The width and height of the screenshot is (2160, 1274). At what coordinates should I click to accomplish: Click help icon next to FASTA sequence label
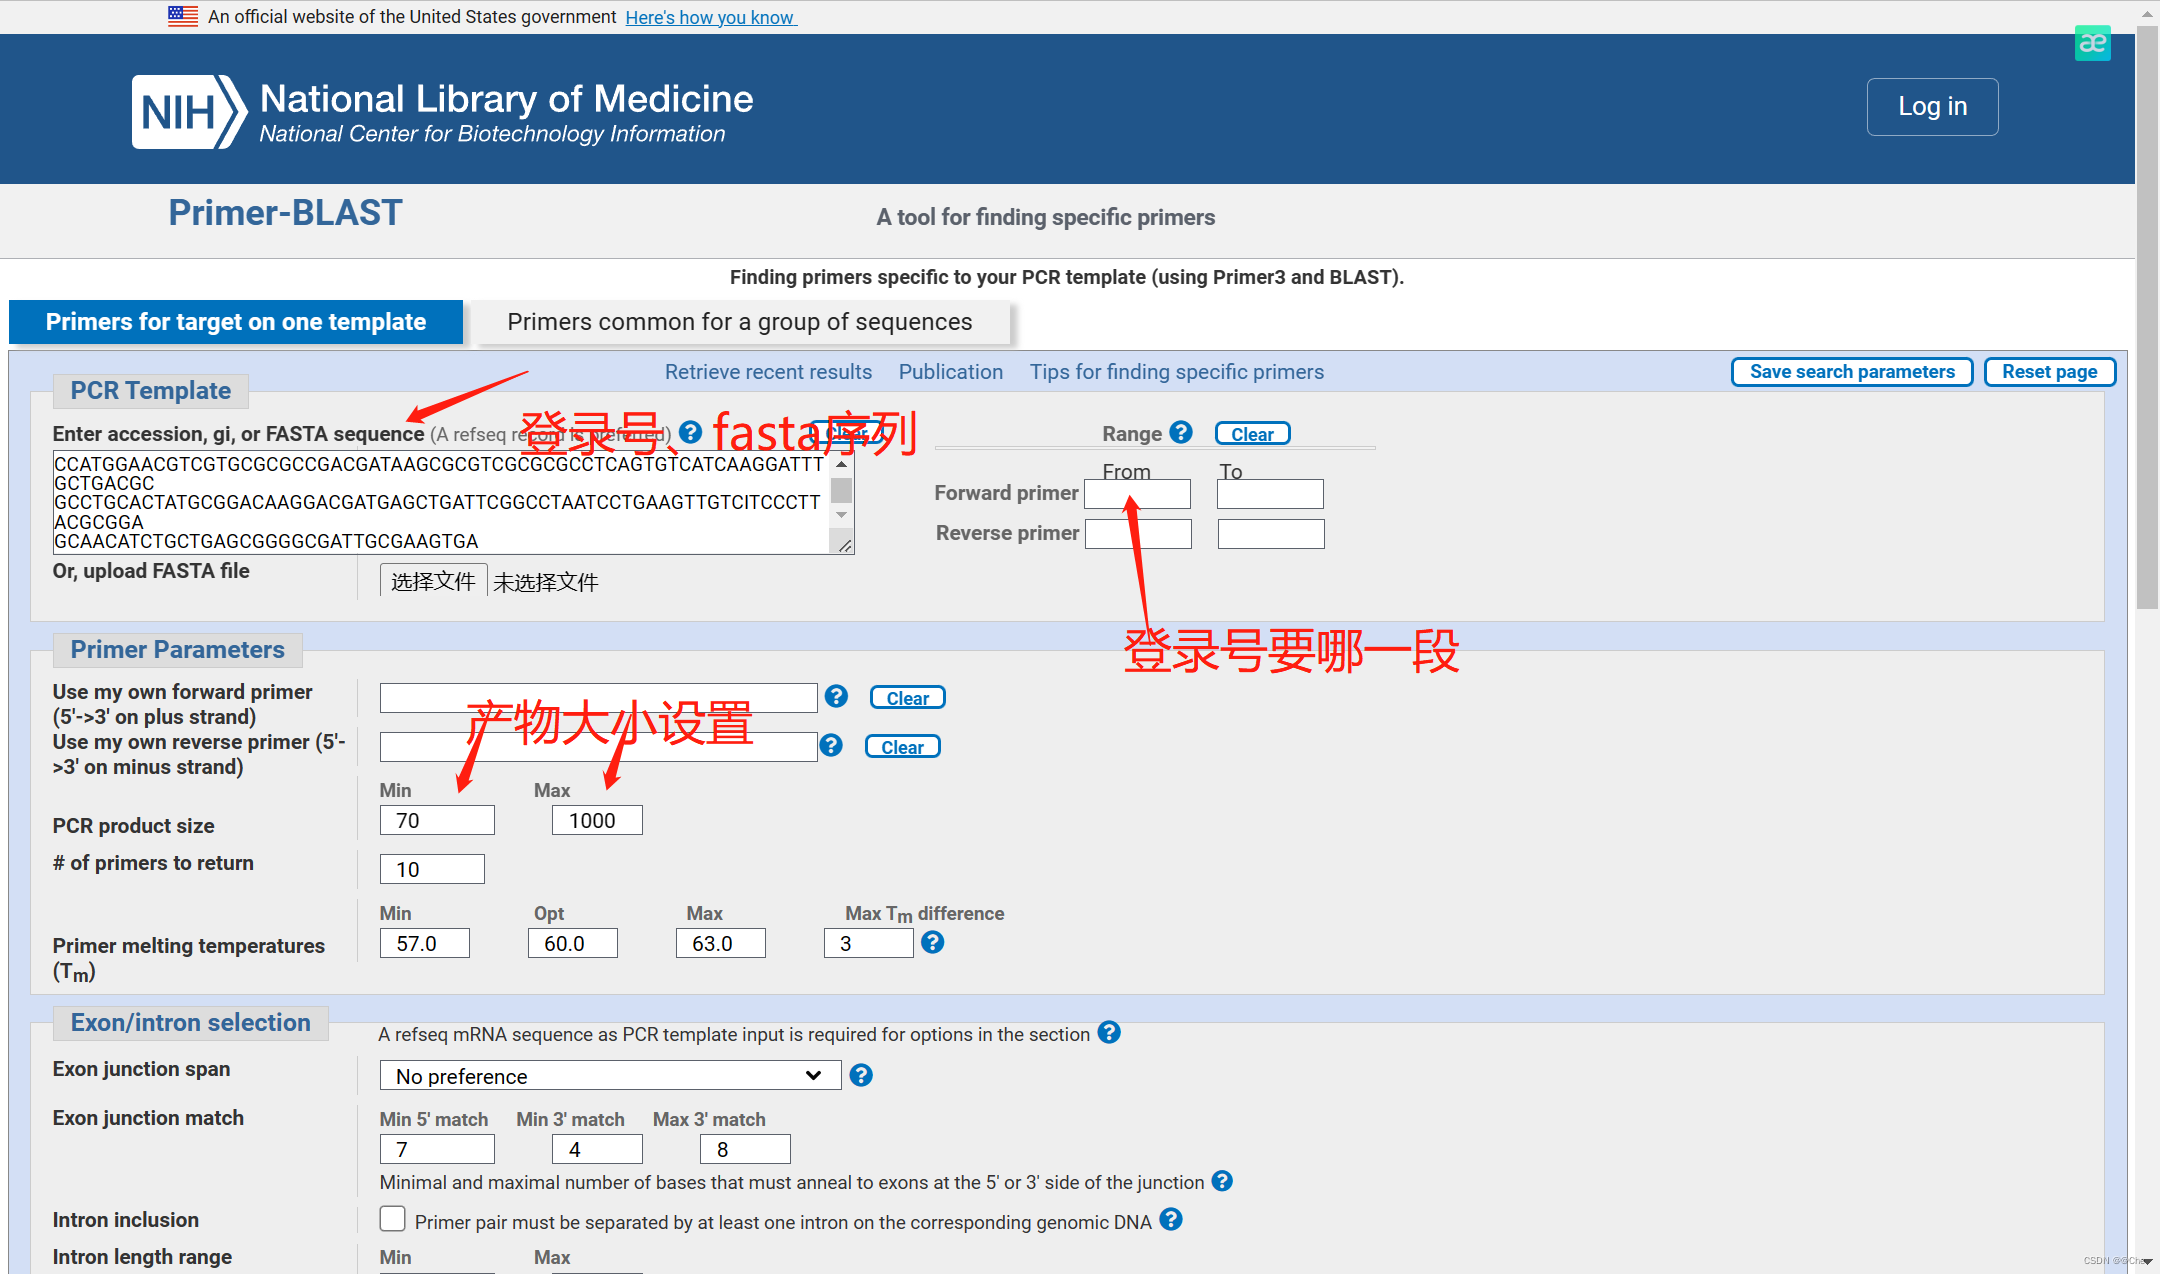[690, 432]
